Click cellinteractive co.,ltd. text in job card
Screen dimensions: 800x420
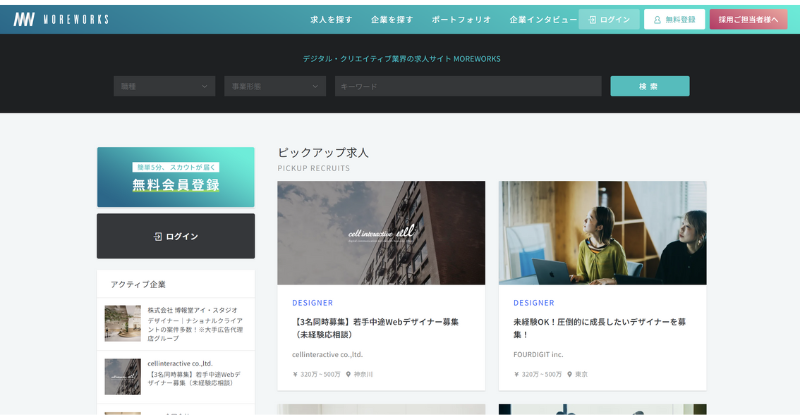(327, 354)
